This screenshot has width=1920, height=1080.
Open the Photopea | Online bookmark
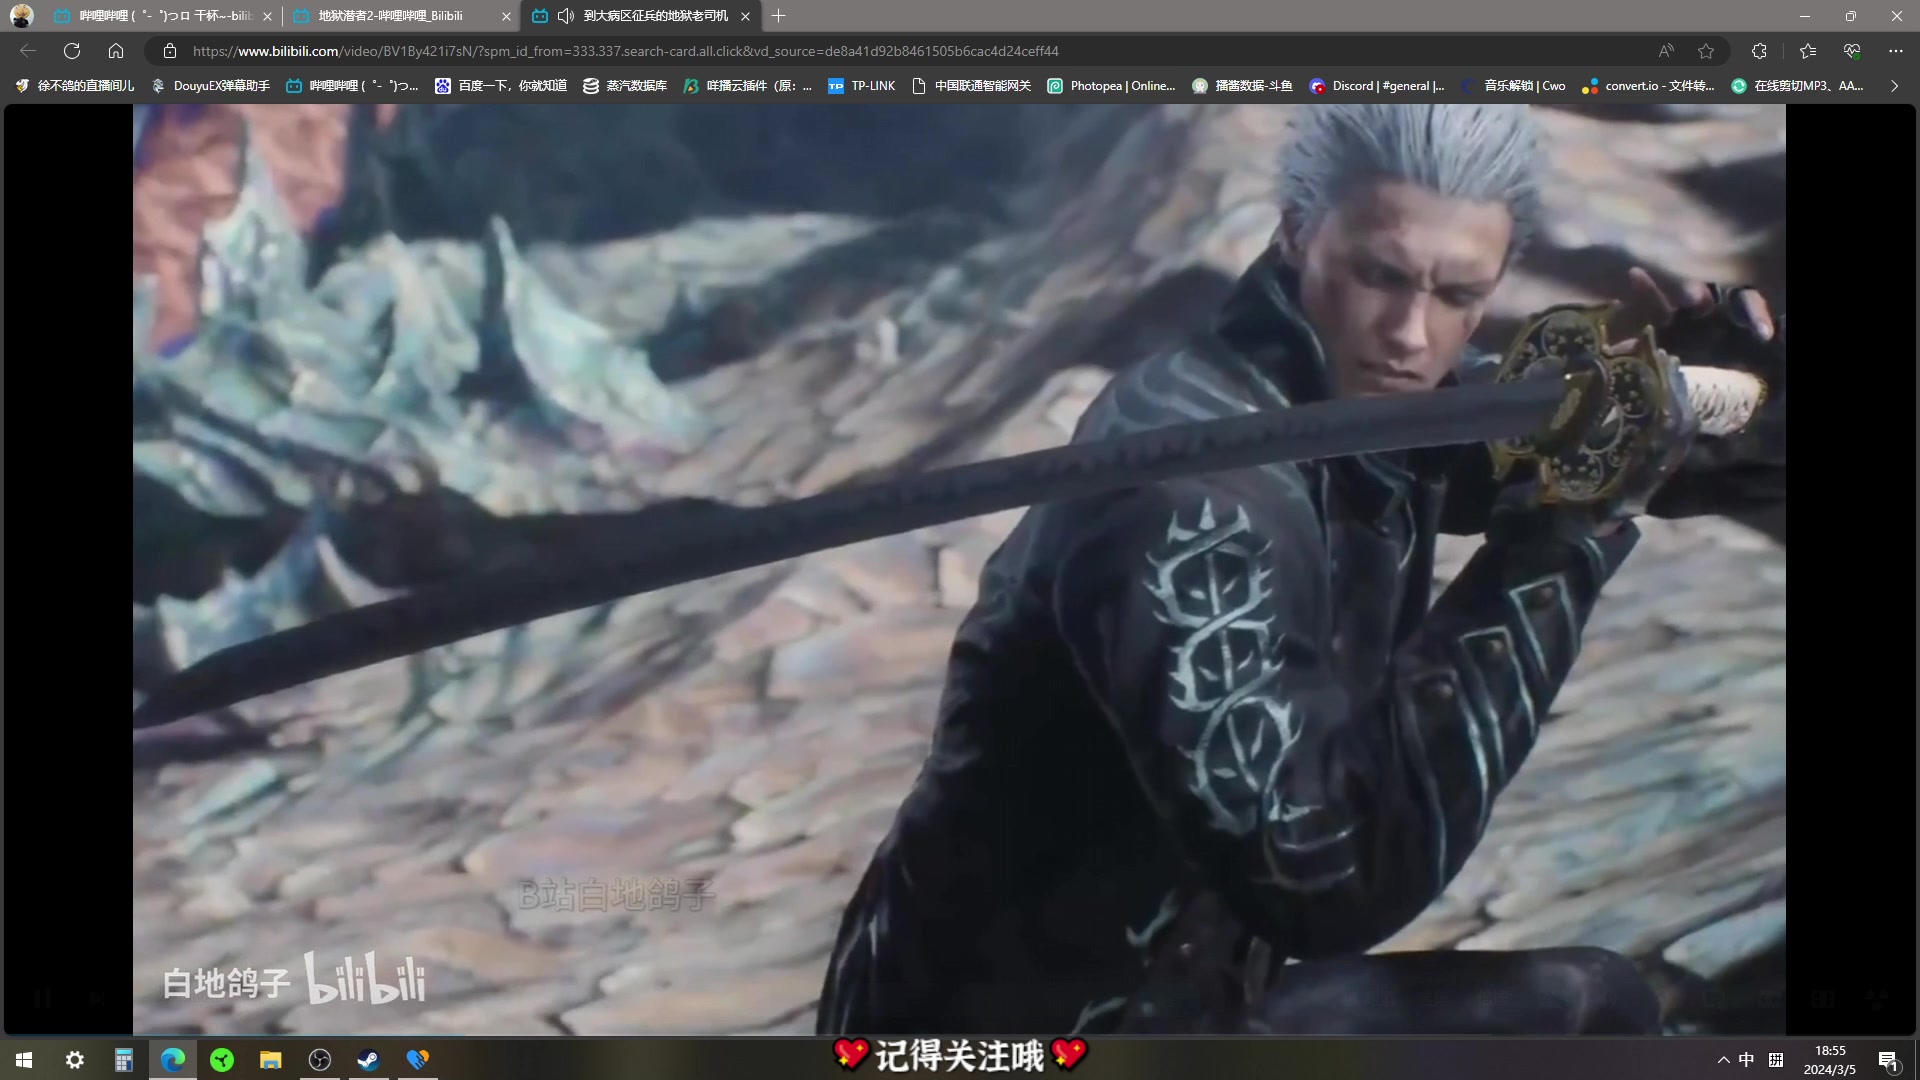1111,86
